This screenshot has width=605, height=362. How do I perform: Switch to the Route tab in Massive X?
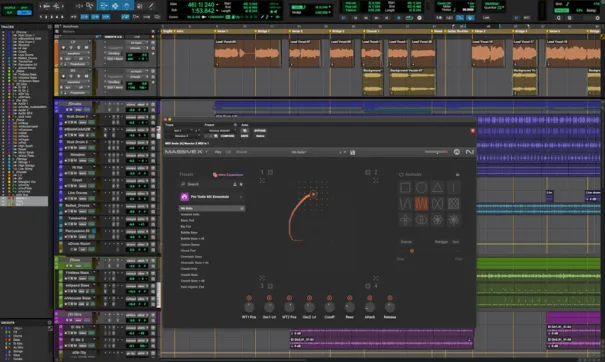coord(241,152)
